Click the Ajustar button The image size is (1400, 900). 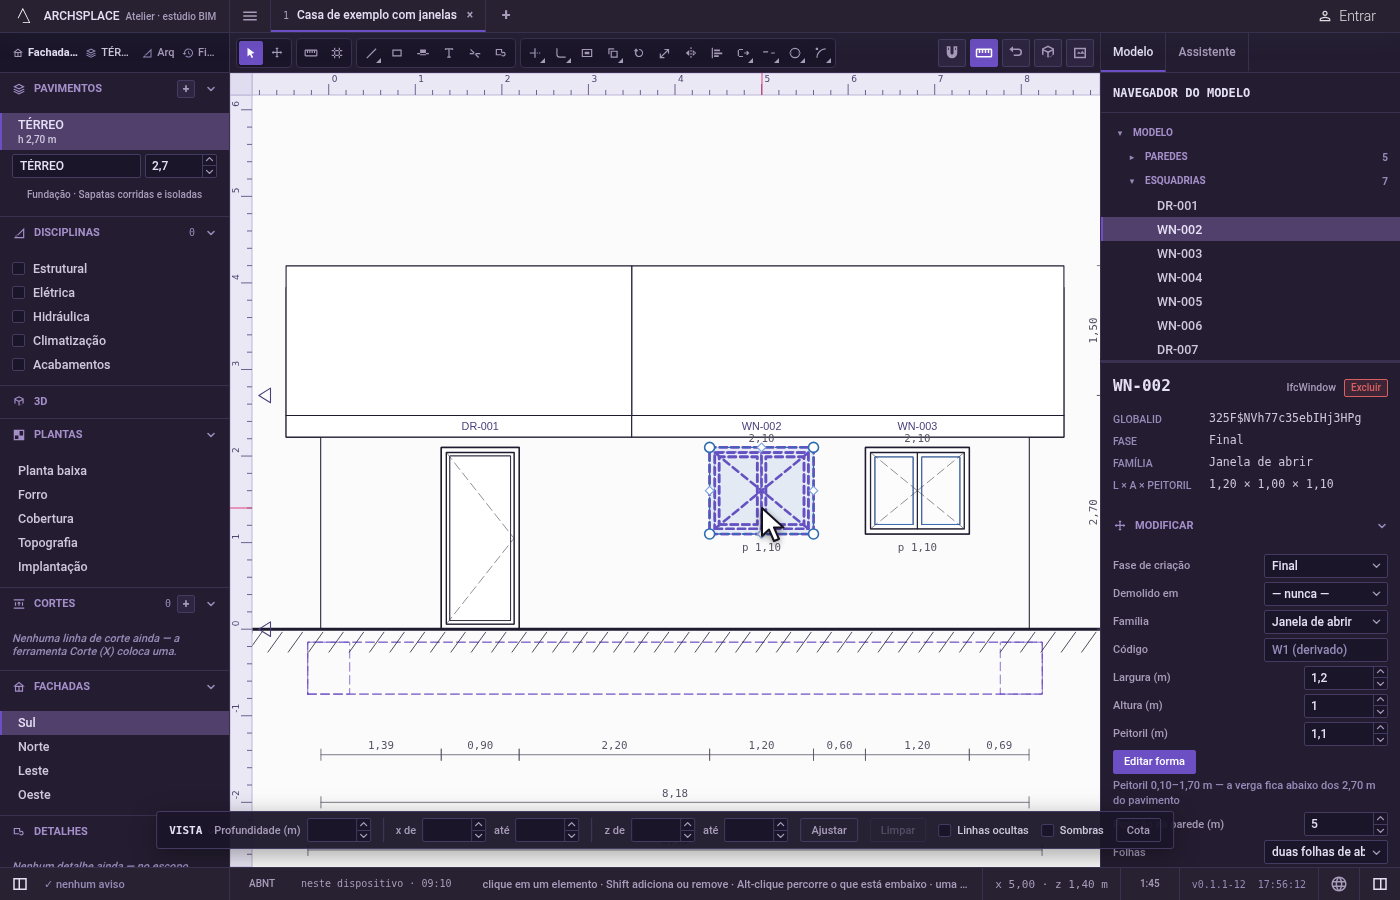click(829, 830)
